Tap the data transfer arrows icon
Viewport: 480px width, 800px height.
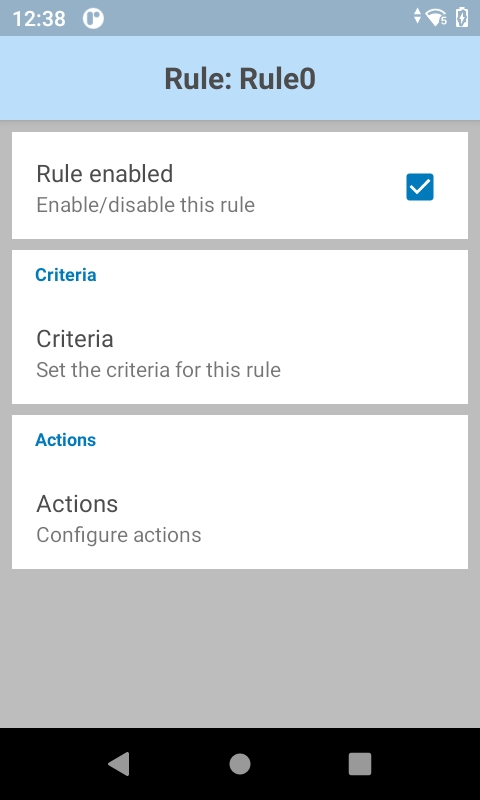(x=417, y=16)
